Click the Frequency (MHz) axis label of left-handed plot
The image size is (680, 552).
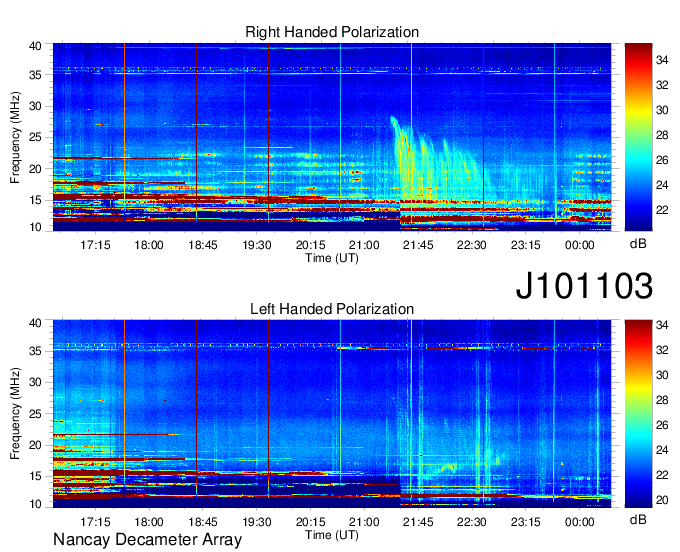point(15,414)
